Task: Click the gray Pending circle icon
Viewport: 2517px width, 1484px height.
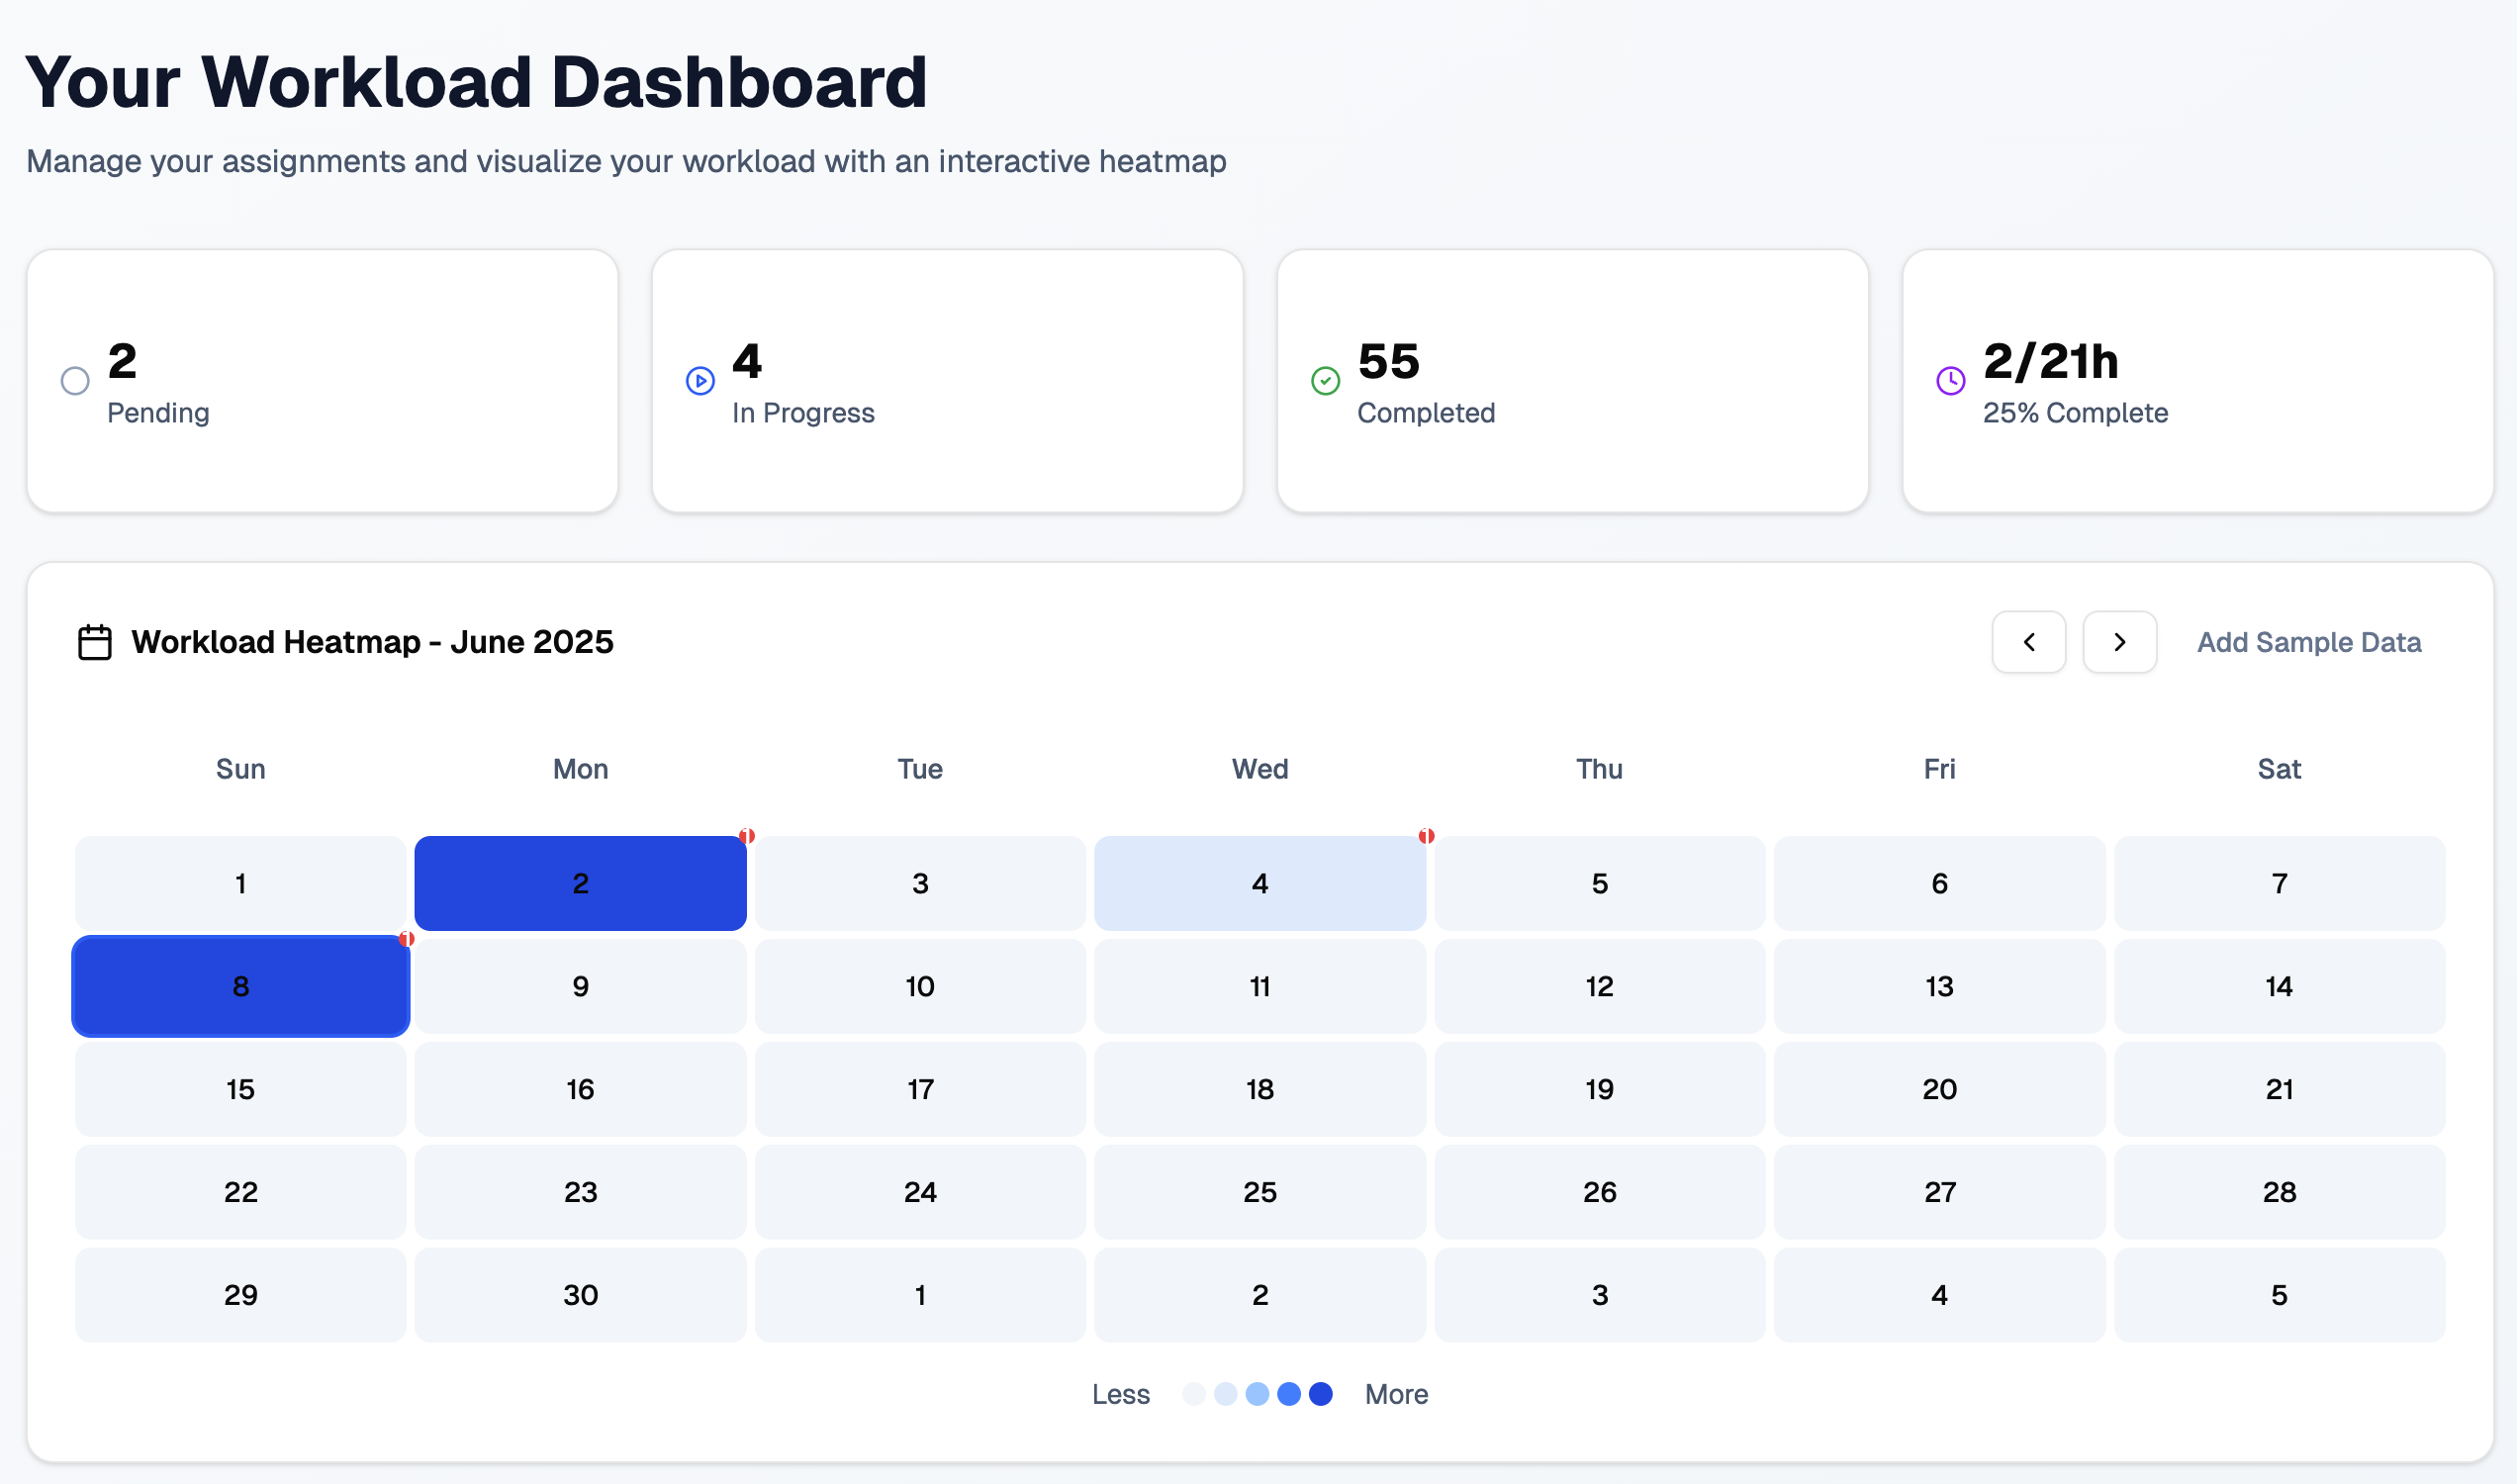Action: [x=75, y=381]
